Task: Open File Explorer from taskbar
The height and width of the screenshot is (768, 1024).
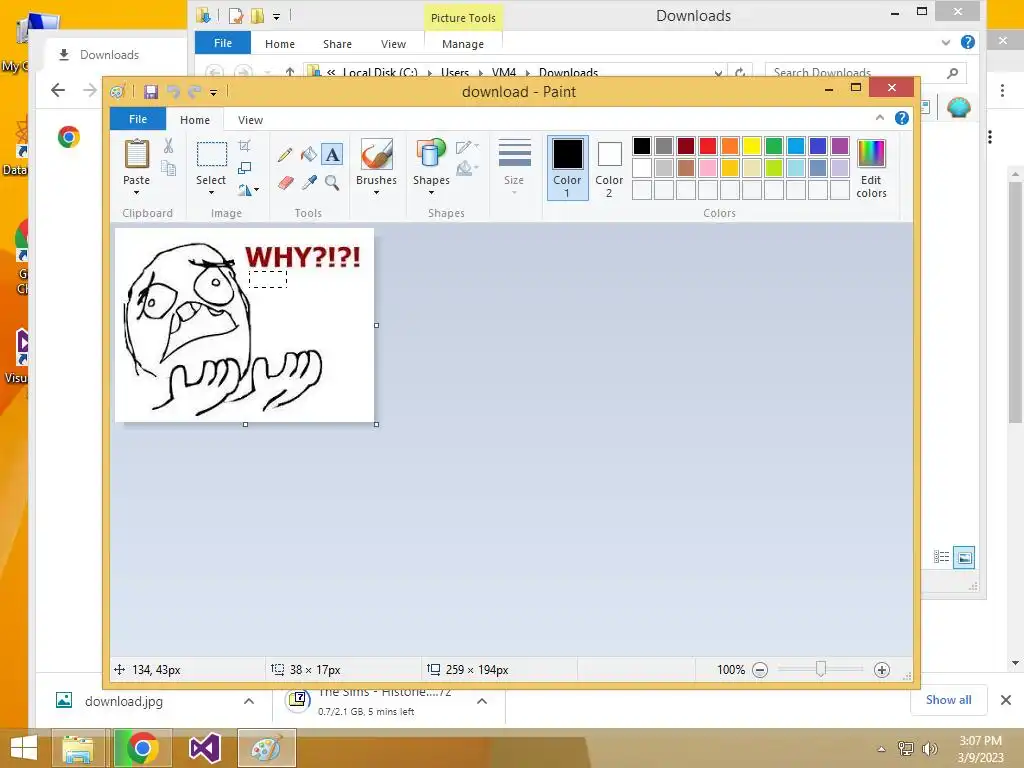Action: (x=78, y=748)
